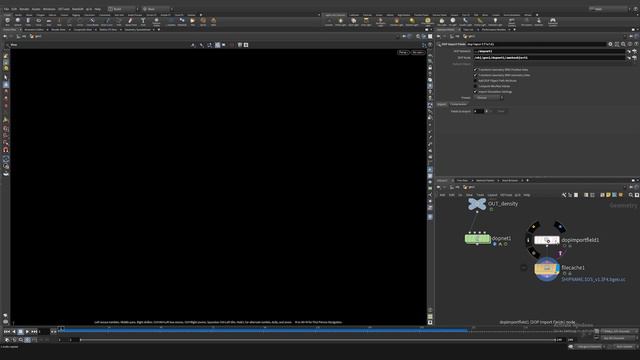Stop timeline playback
The image size is (640, 360).
click(x=20, y=332)
